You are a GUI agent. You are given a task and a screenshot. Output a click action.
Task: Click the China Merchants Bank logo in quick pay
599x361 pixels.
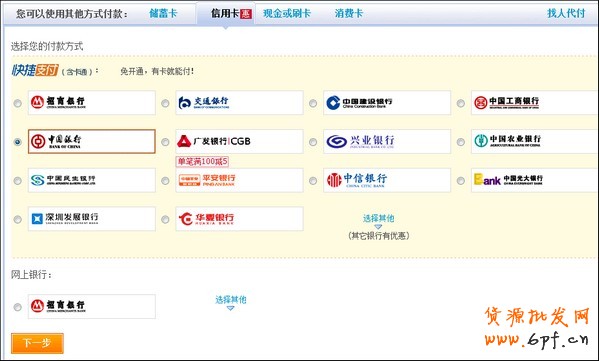(92, 102)
